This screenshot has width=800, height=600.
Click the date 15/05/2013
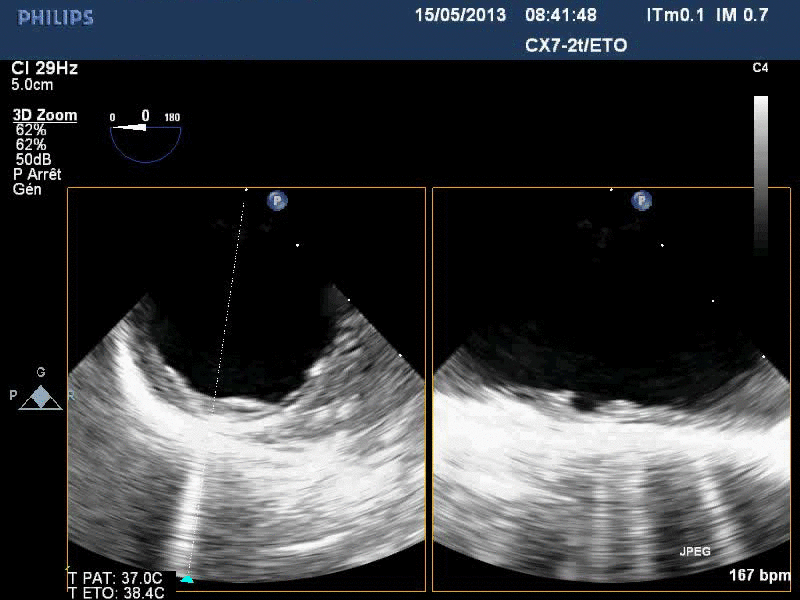pyautogui.click(x=460, y=15)
